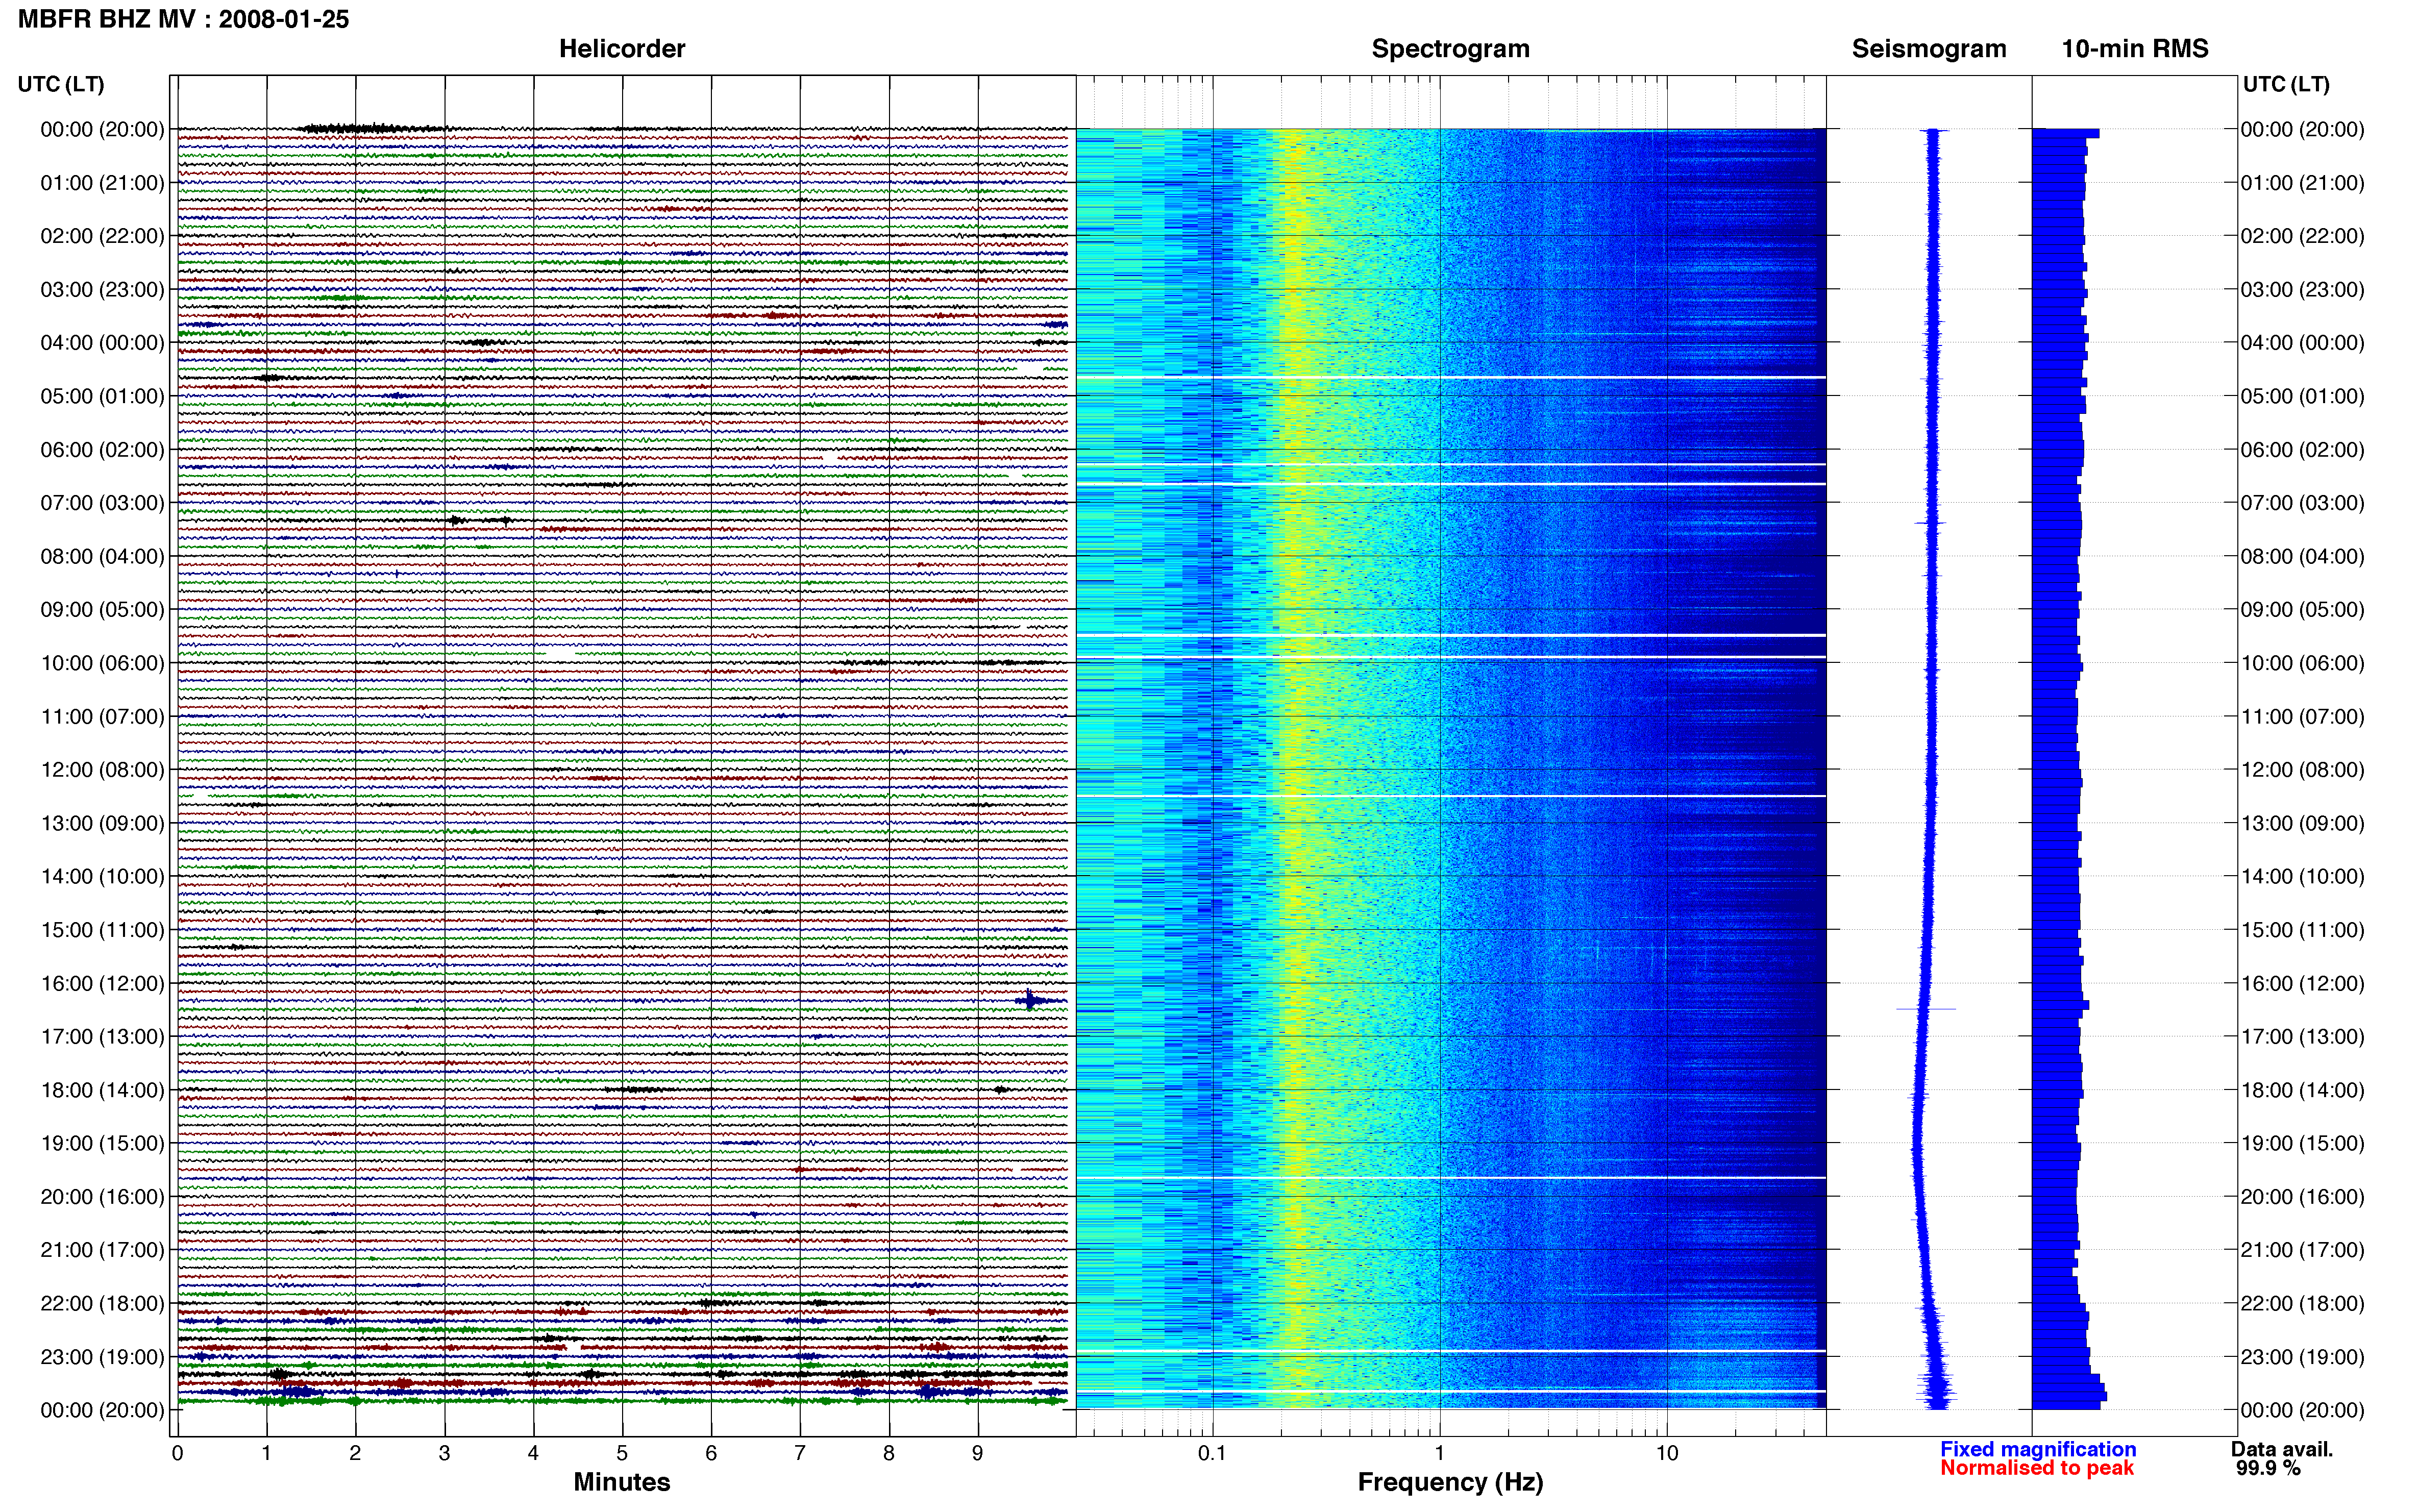The image size is (2419, 1512).
Task: Click Minutes axis tick label 9
Action: (978, 1453)
